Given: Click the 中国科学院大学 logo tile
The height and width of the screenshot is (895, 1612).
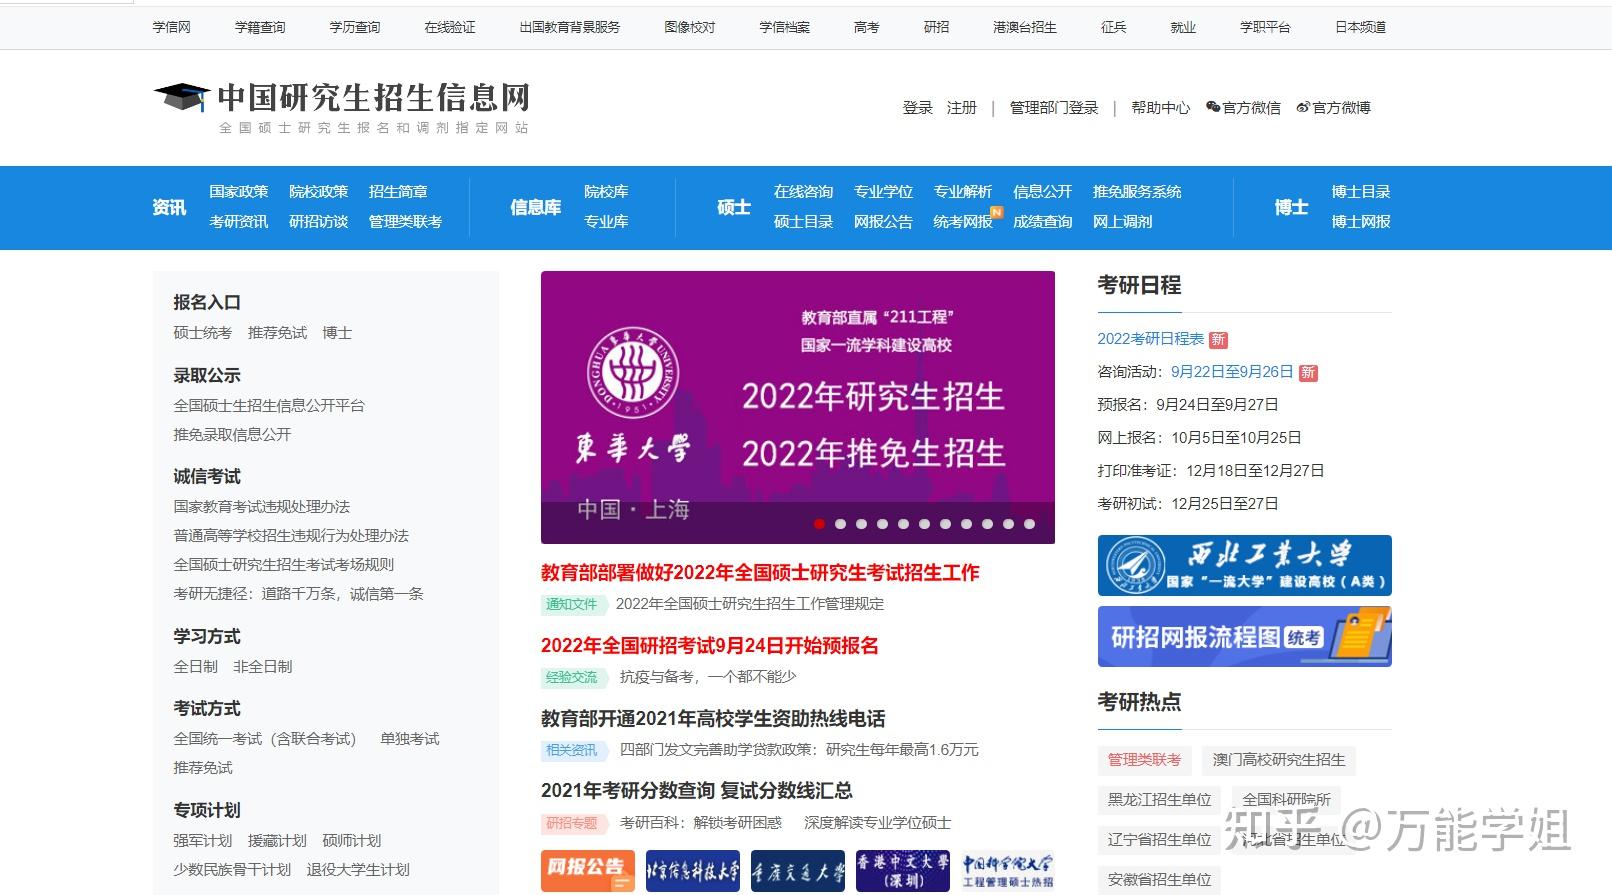Looking at the screenshot, I should coord(1008,870).
